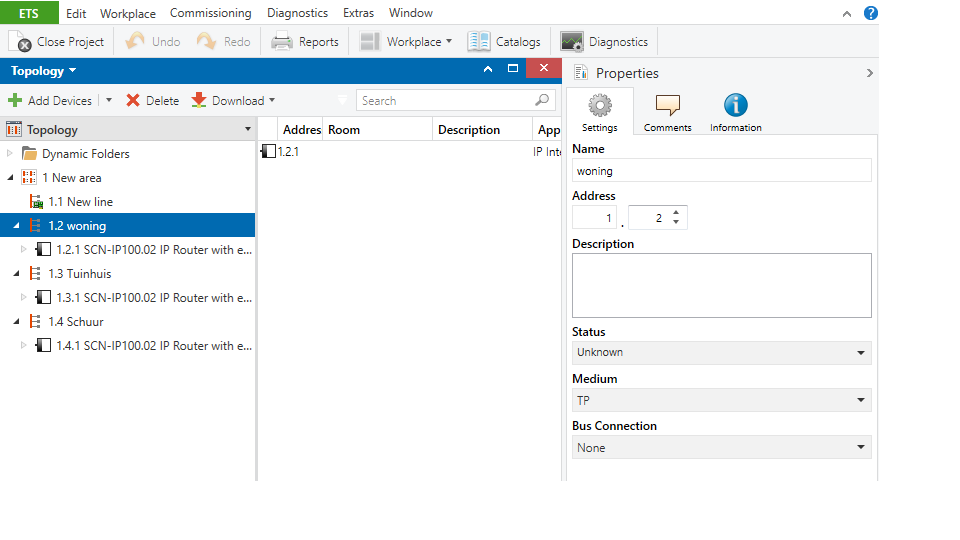This screenshot has height=540, width=960.
Task: Open the help question mark icon
Action: [870, 13]
